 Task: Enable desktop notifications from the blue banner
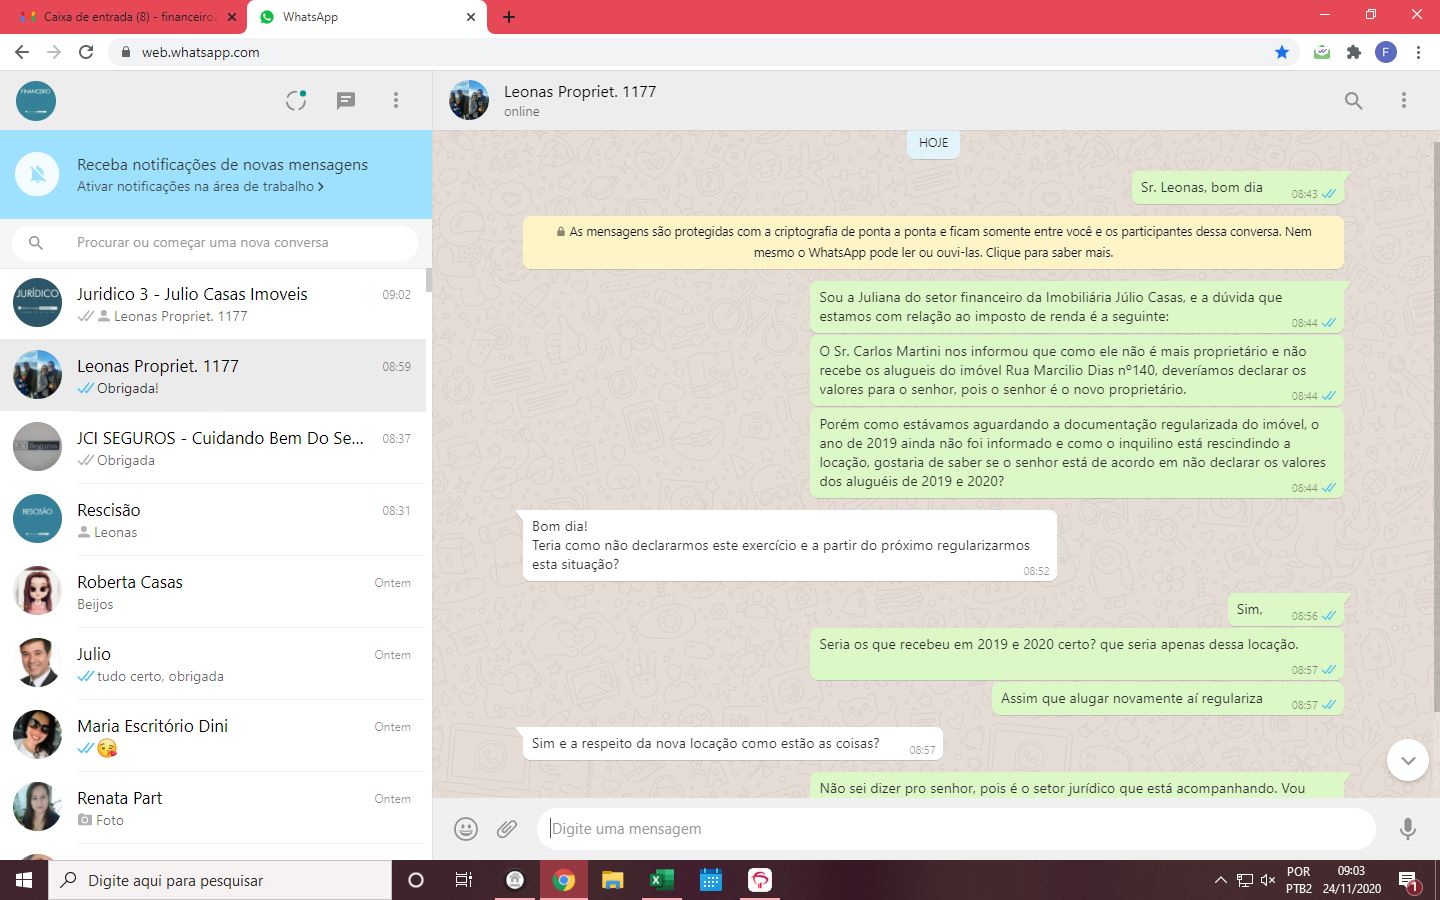(x=200, y=186)
